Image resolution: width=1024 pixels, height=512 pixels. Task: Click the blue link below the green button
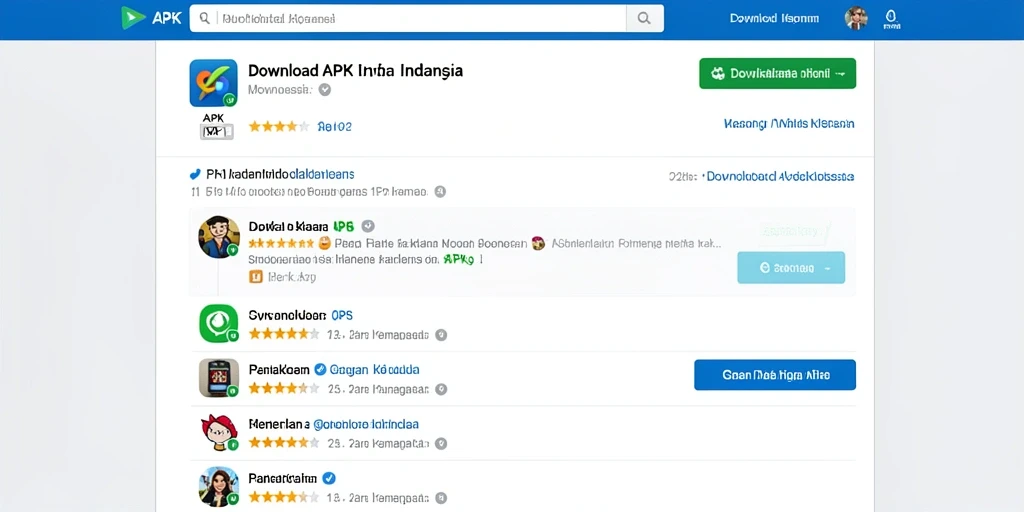(789, 123)
